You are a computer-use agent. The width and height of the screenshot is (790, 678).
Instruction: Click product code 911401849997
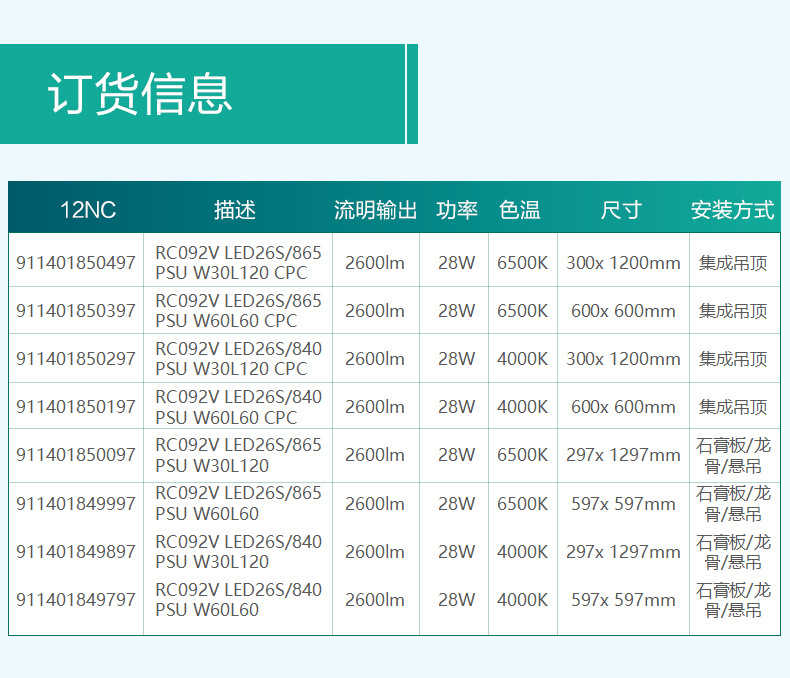[x=76, y=503]
